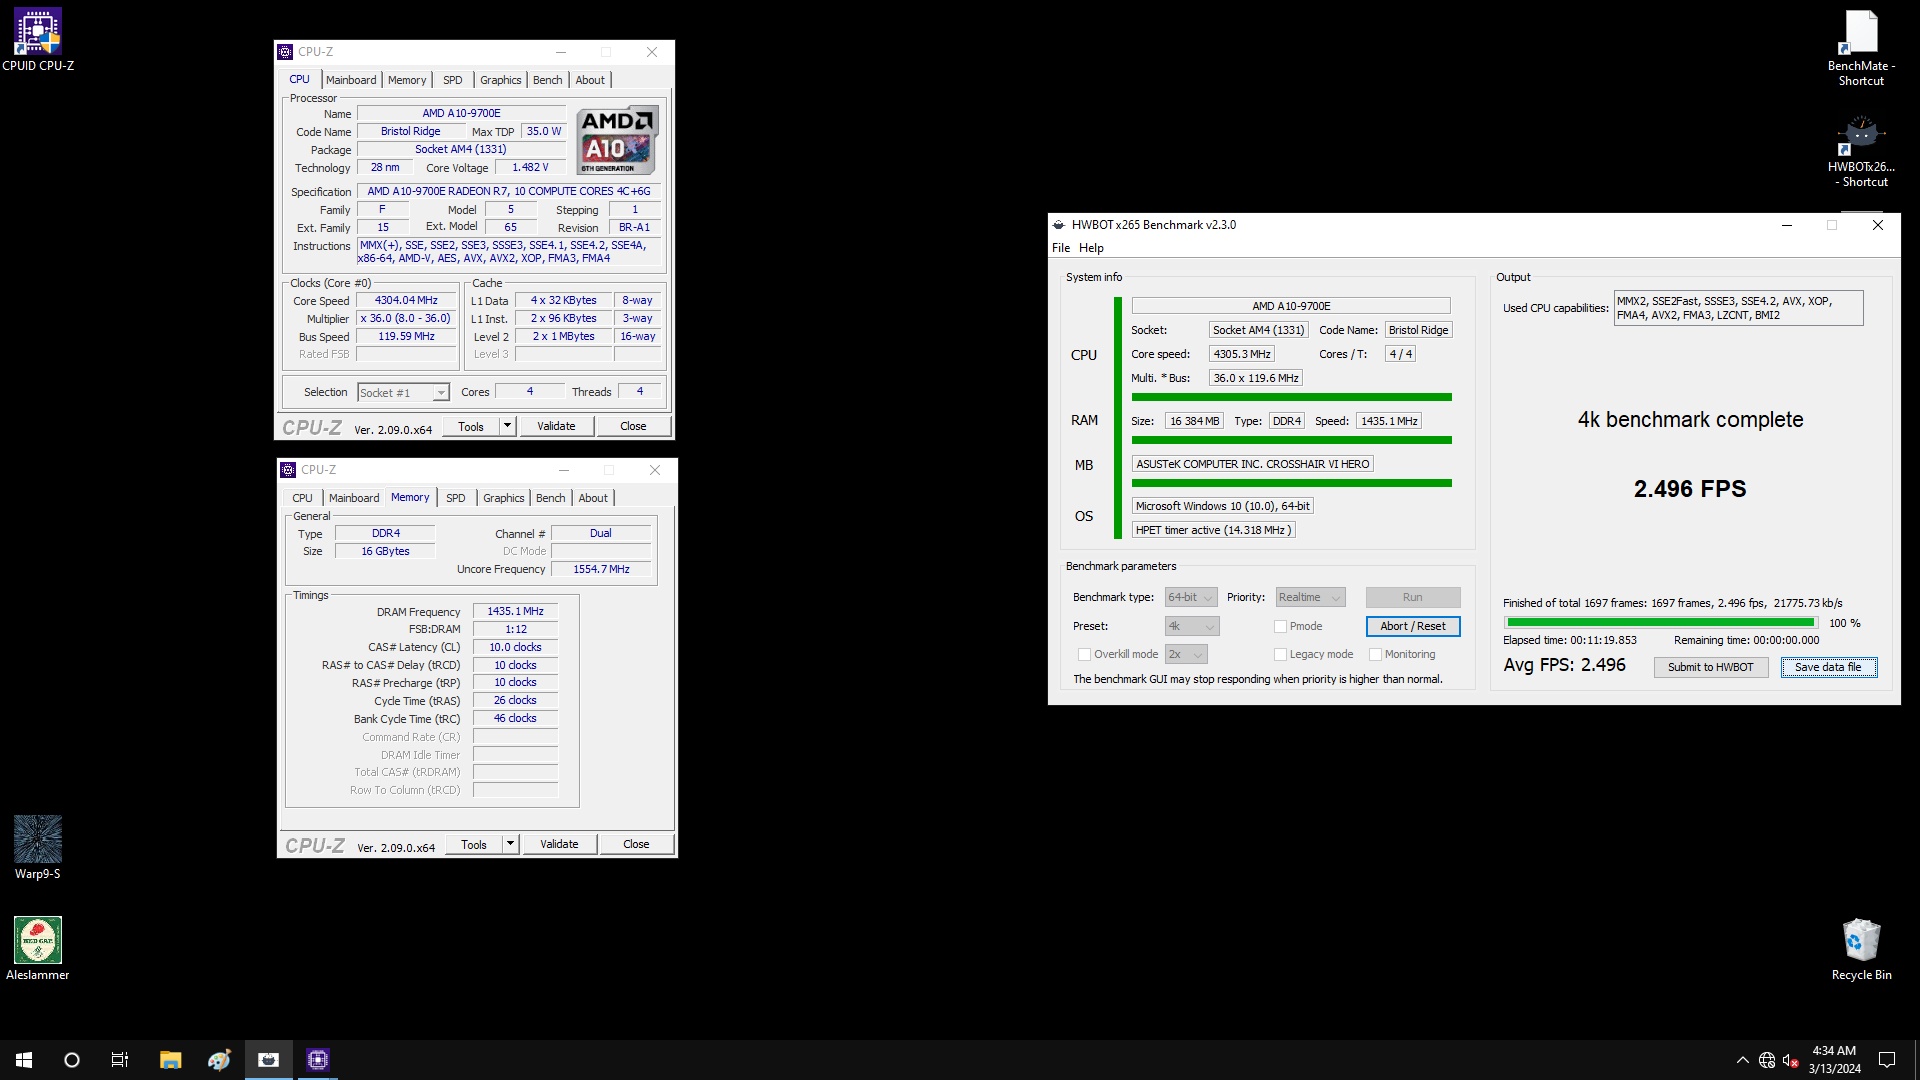Open the Paint app in taskbar
This screenshot has height=1080, width=1920.
(x=219, y=1060)
